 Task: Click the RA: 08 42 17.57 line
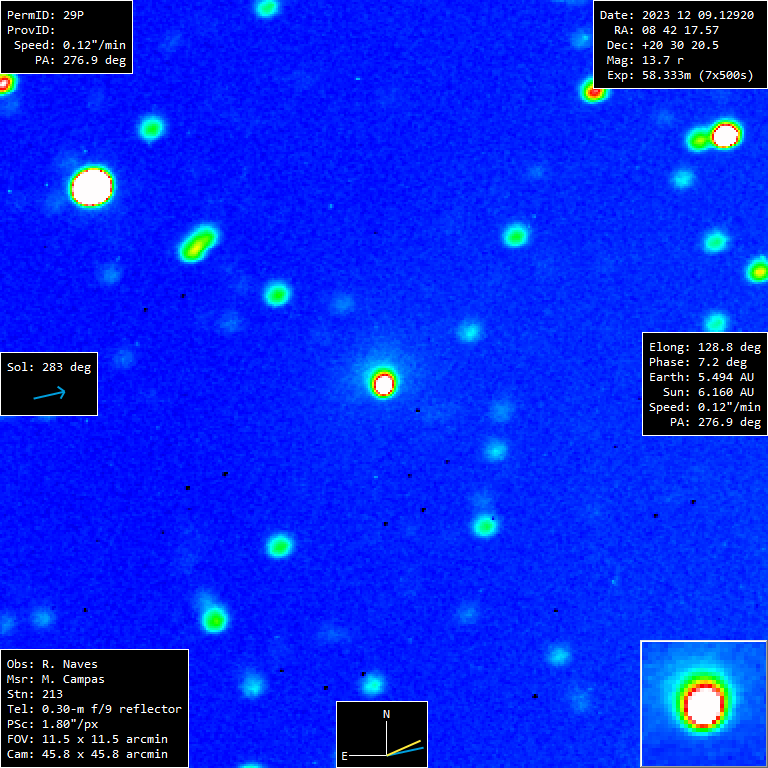pyautogui.click(x=667, y=30)
